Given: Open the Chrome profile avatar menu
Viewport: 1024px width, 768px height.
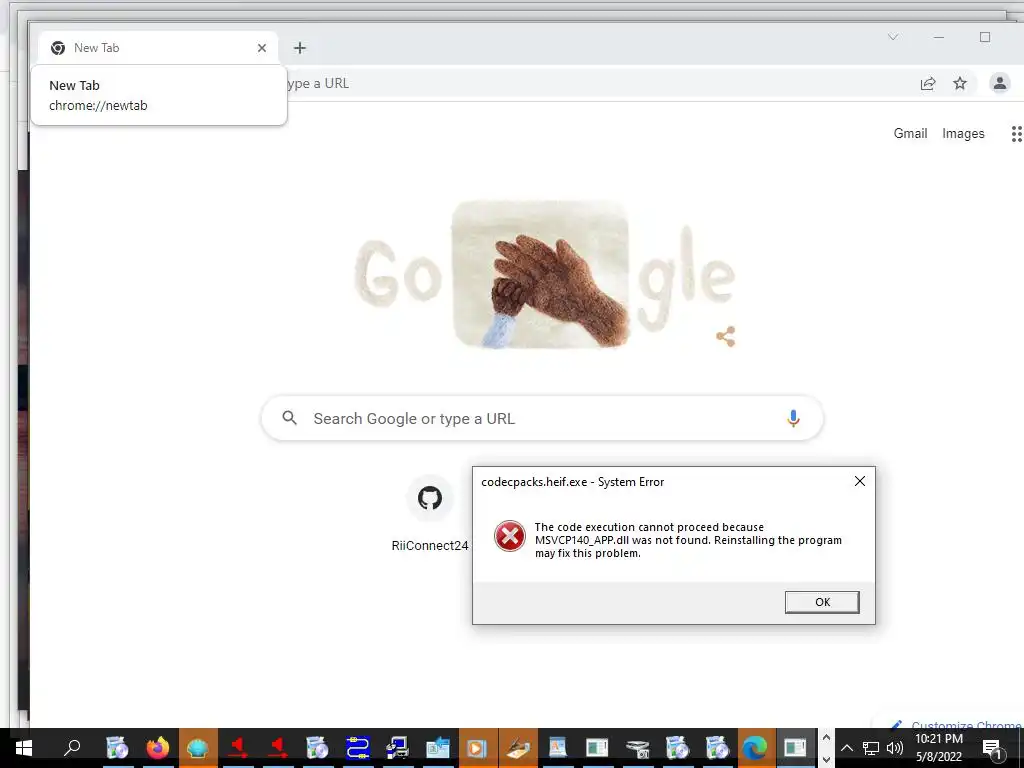Looking at the screenshot, I should pos(999,83).
